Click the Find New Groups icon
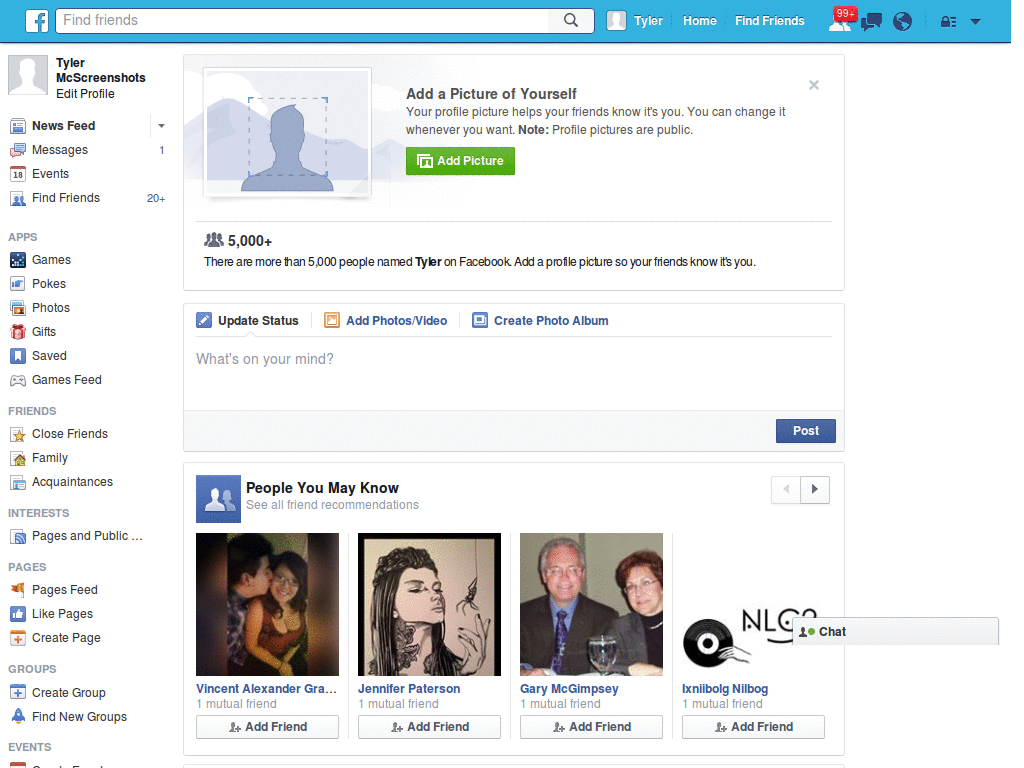1024x768 pixels. pyautogui.click(x=18, y=716)
